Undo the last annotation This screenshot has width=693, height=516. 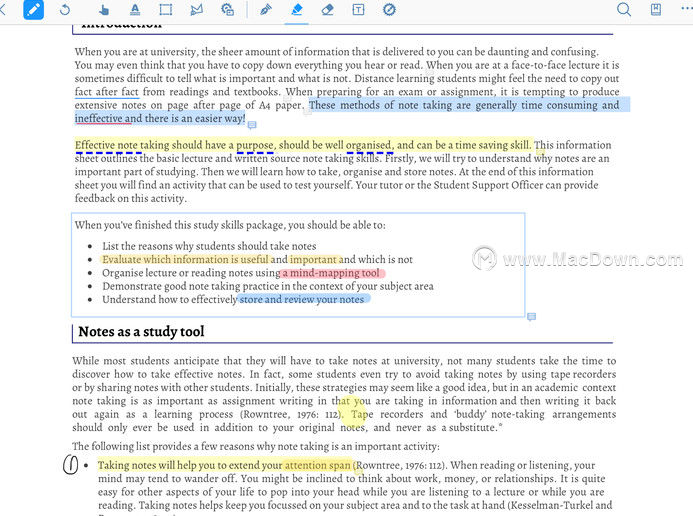click(x=65, y=9)
